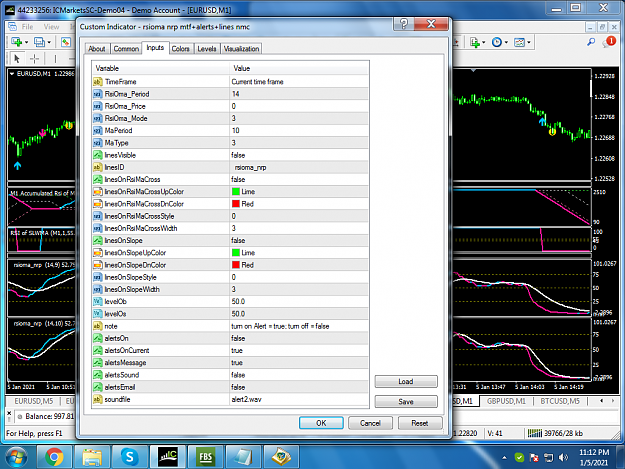Load saved input settings
Viewport: 625px width, 469px height.
pyautogui.click(x=406, y=381)
